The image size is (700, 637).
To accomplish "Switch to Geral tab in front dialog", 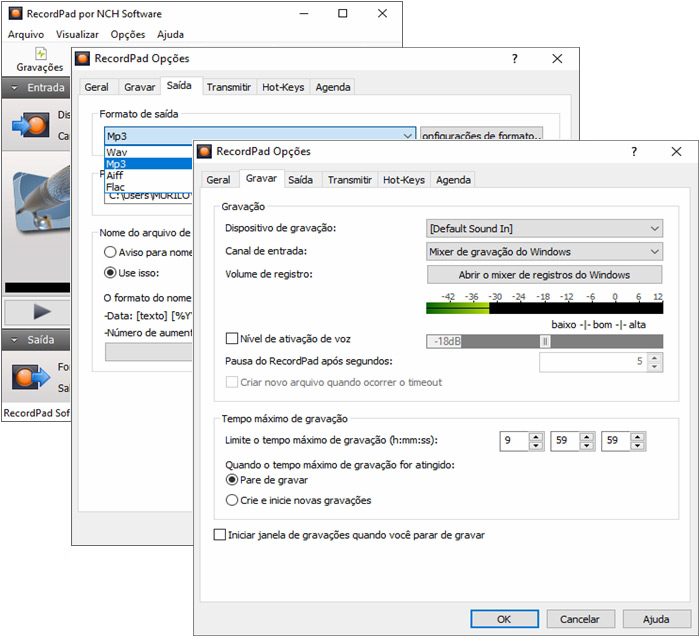I will pos(218,180).
